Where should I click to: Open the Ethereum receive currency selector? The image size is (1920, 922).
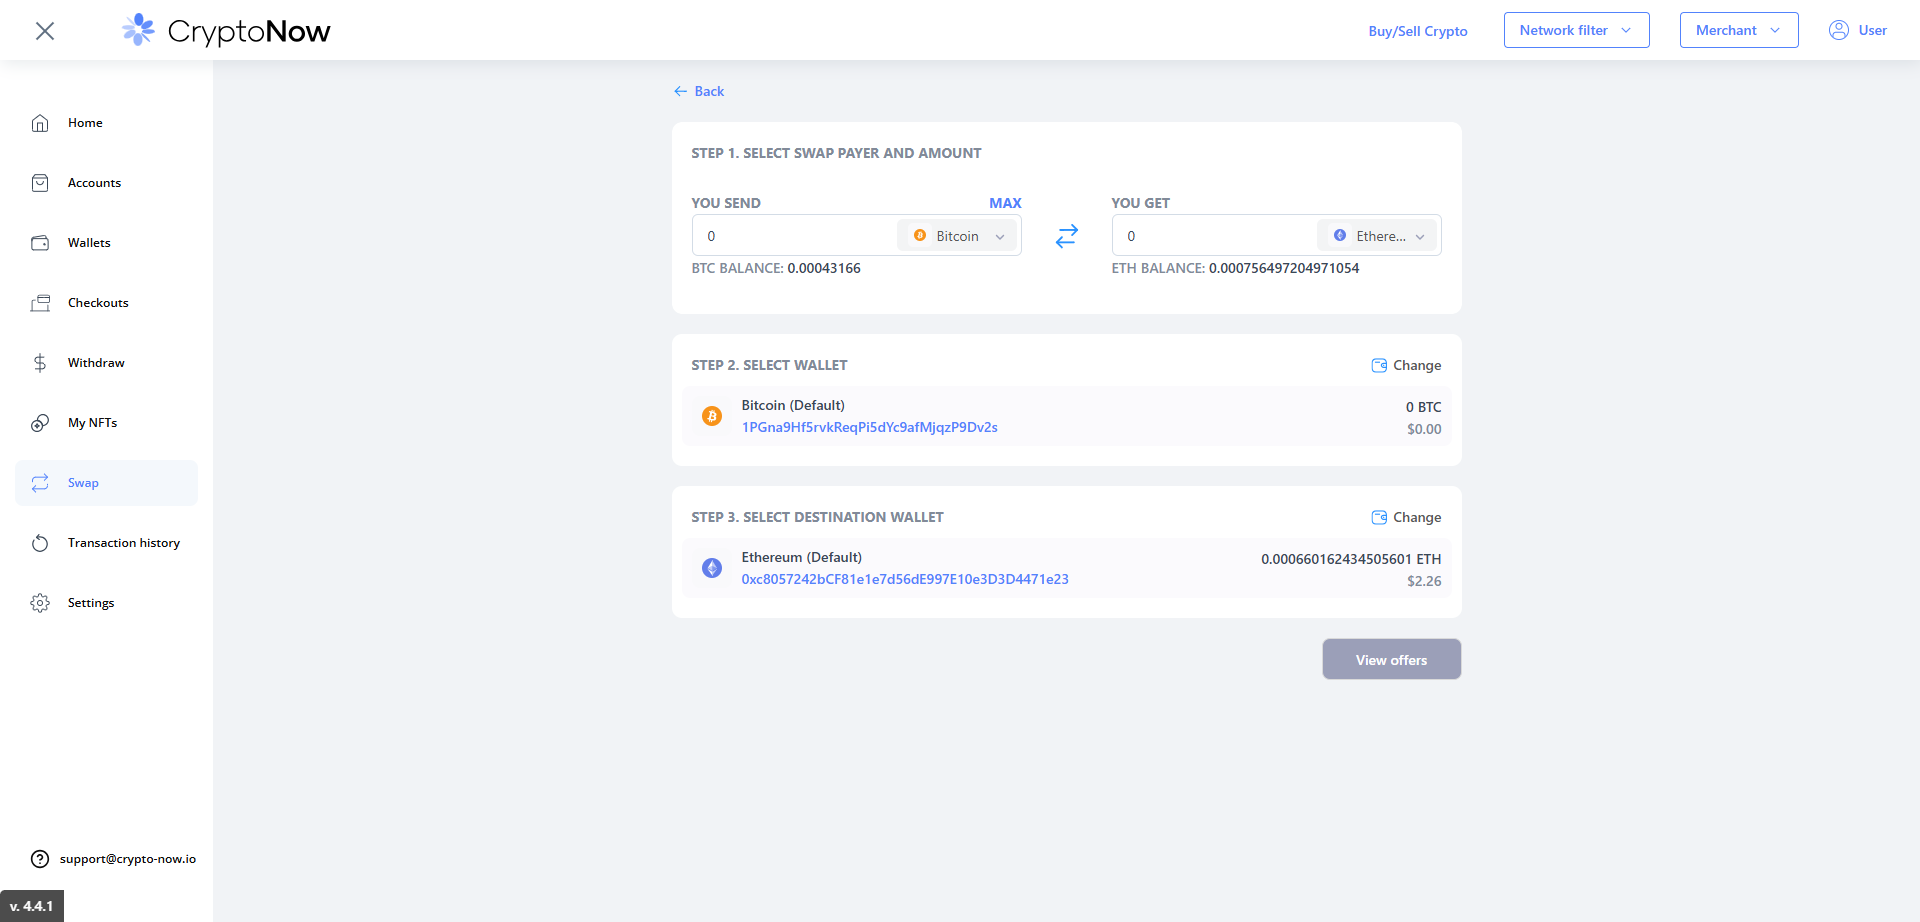tap(1377, 236)
